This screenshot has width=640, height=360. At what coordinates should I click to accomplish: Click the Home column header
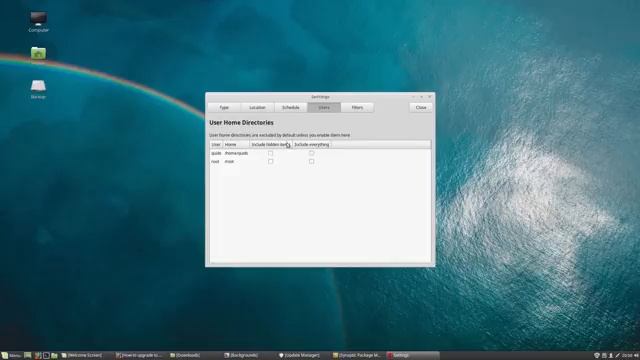tap(236, 144)
